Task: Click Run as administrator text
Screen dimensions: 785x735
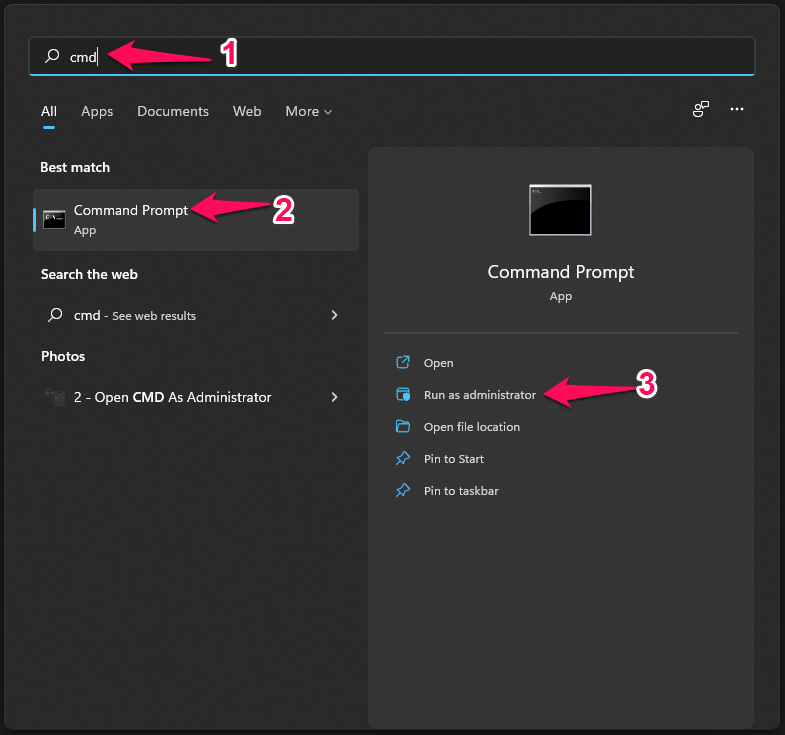Action: pos(480,395)
